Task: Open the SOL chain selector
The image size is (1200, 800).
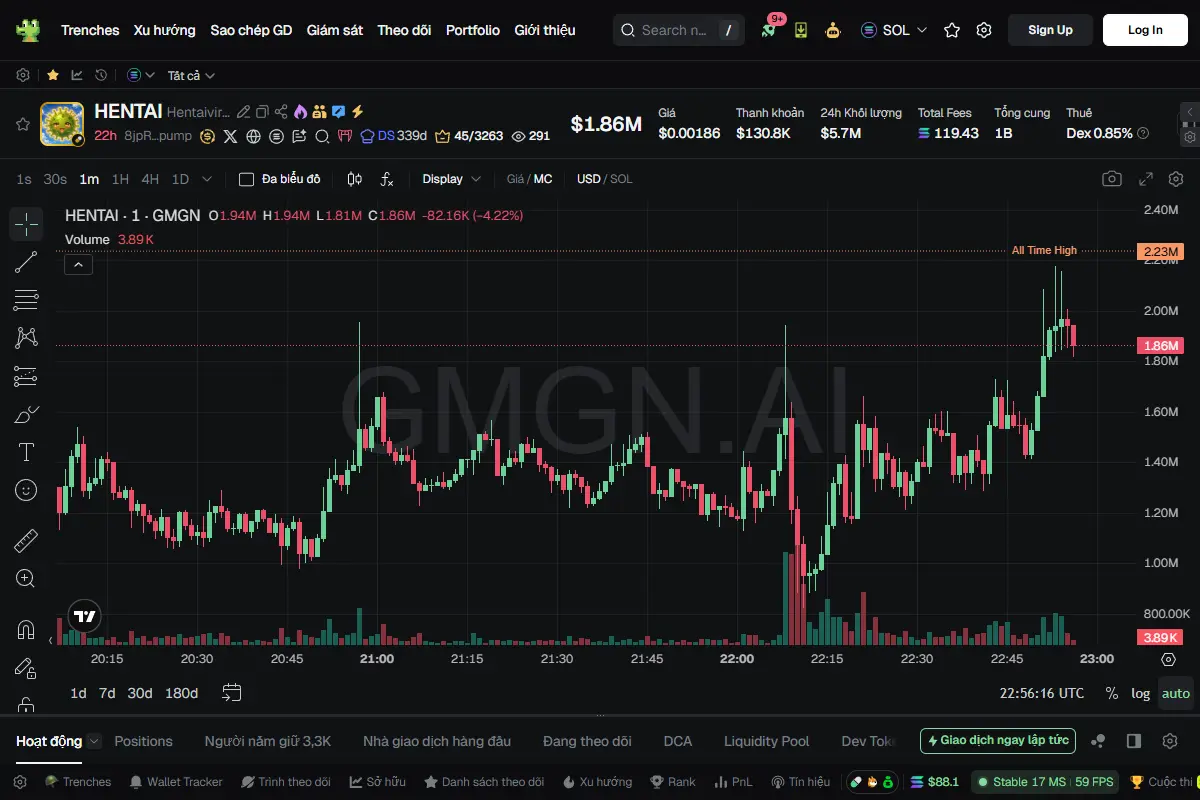Action: coord(894,30)
